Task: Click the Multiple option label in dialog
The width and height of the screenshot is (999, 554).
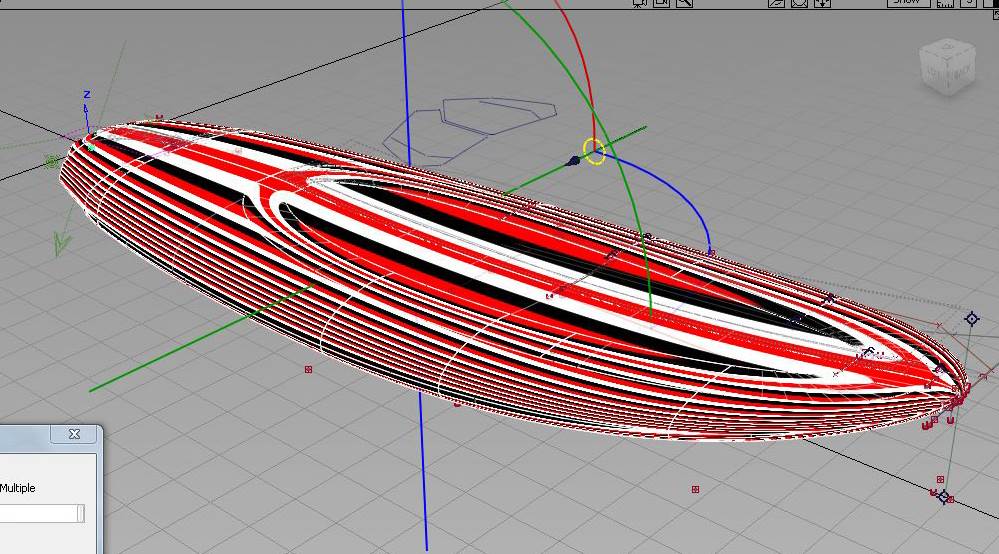Action: pyautogui.click(x=18, y=488)
